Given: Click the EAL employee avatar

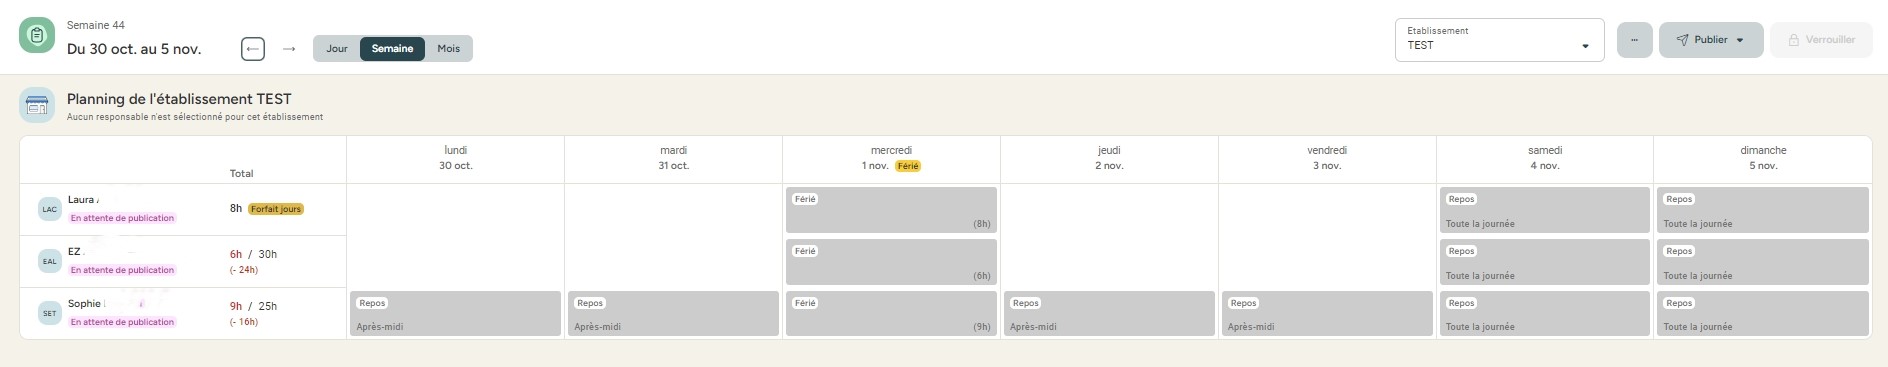Looking at the screenshot, I should point(49,261).
